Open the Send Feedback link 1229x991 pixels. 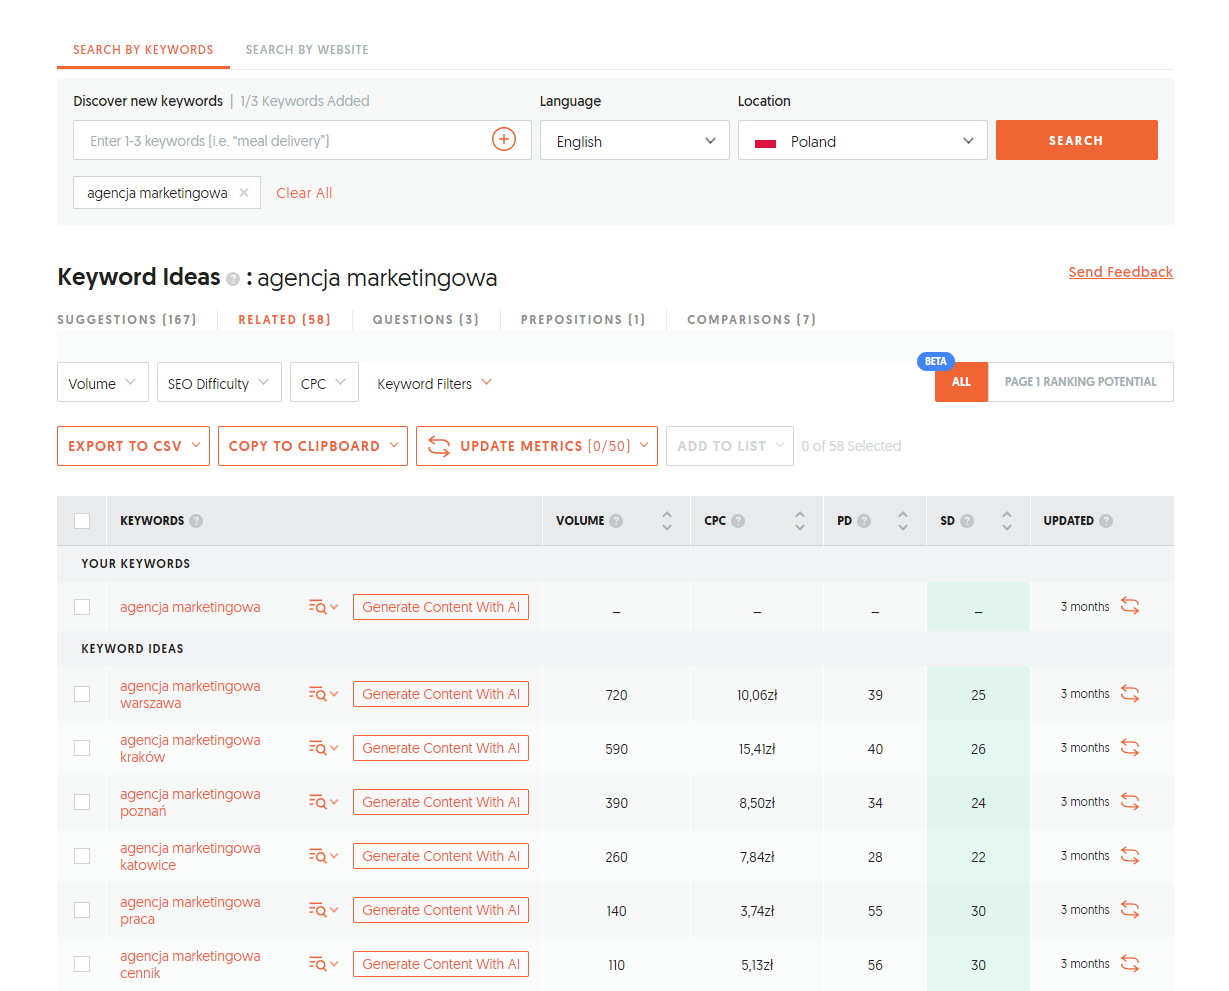click(1121, 272)
